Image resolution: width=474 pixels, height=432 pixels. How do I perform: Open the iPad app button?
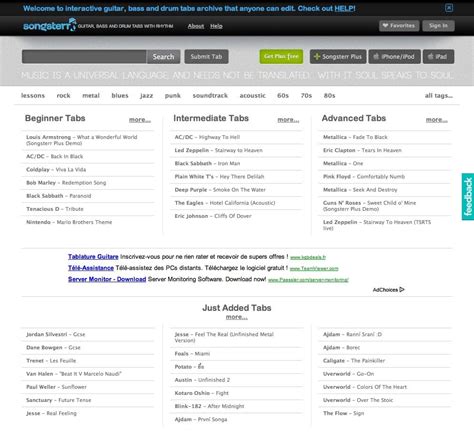coord(439,57)
